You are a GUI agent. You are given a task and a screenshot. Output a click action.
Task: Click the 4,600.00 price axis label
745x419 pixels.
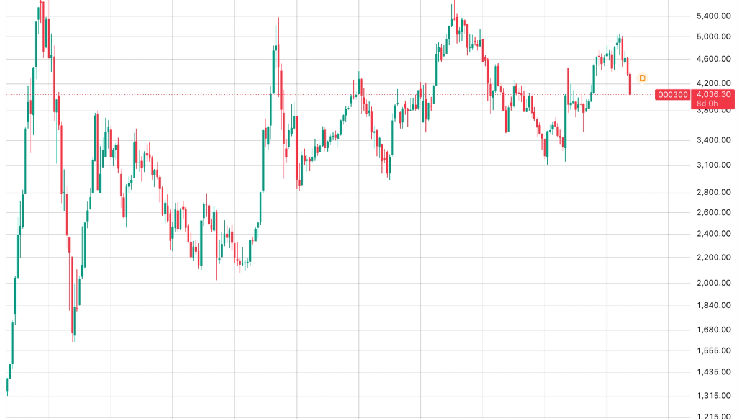click(713, 59)
